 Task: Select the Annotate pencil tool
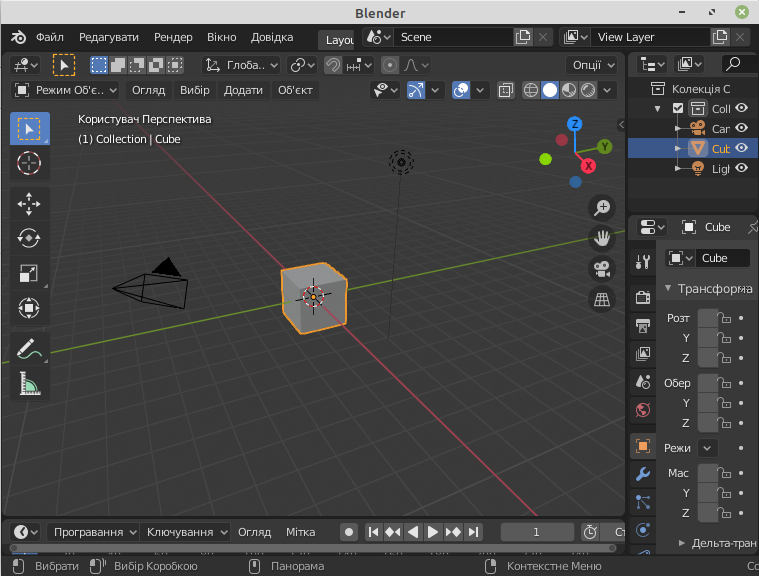point(30,349)
